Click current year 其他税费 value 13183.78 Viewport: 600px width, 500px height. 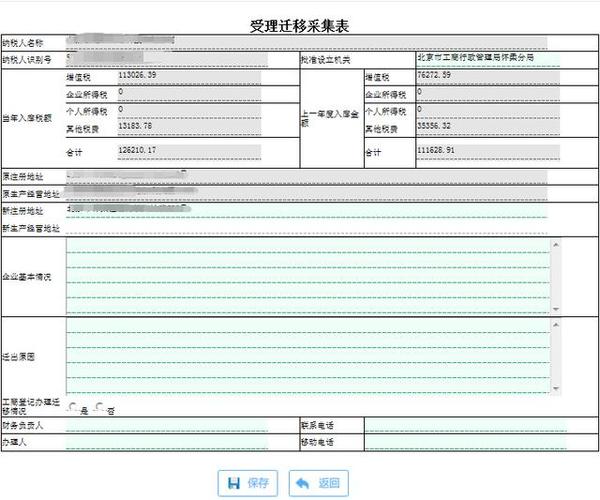pos(189,129)
